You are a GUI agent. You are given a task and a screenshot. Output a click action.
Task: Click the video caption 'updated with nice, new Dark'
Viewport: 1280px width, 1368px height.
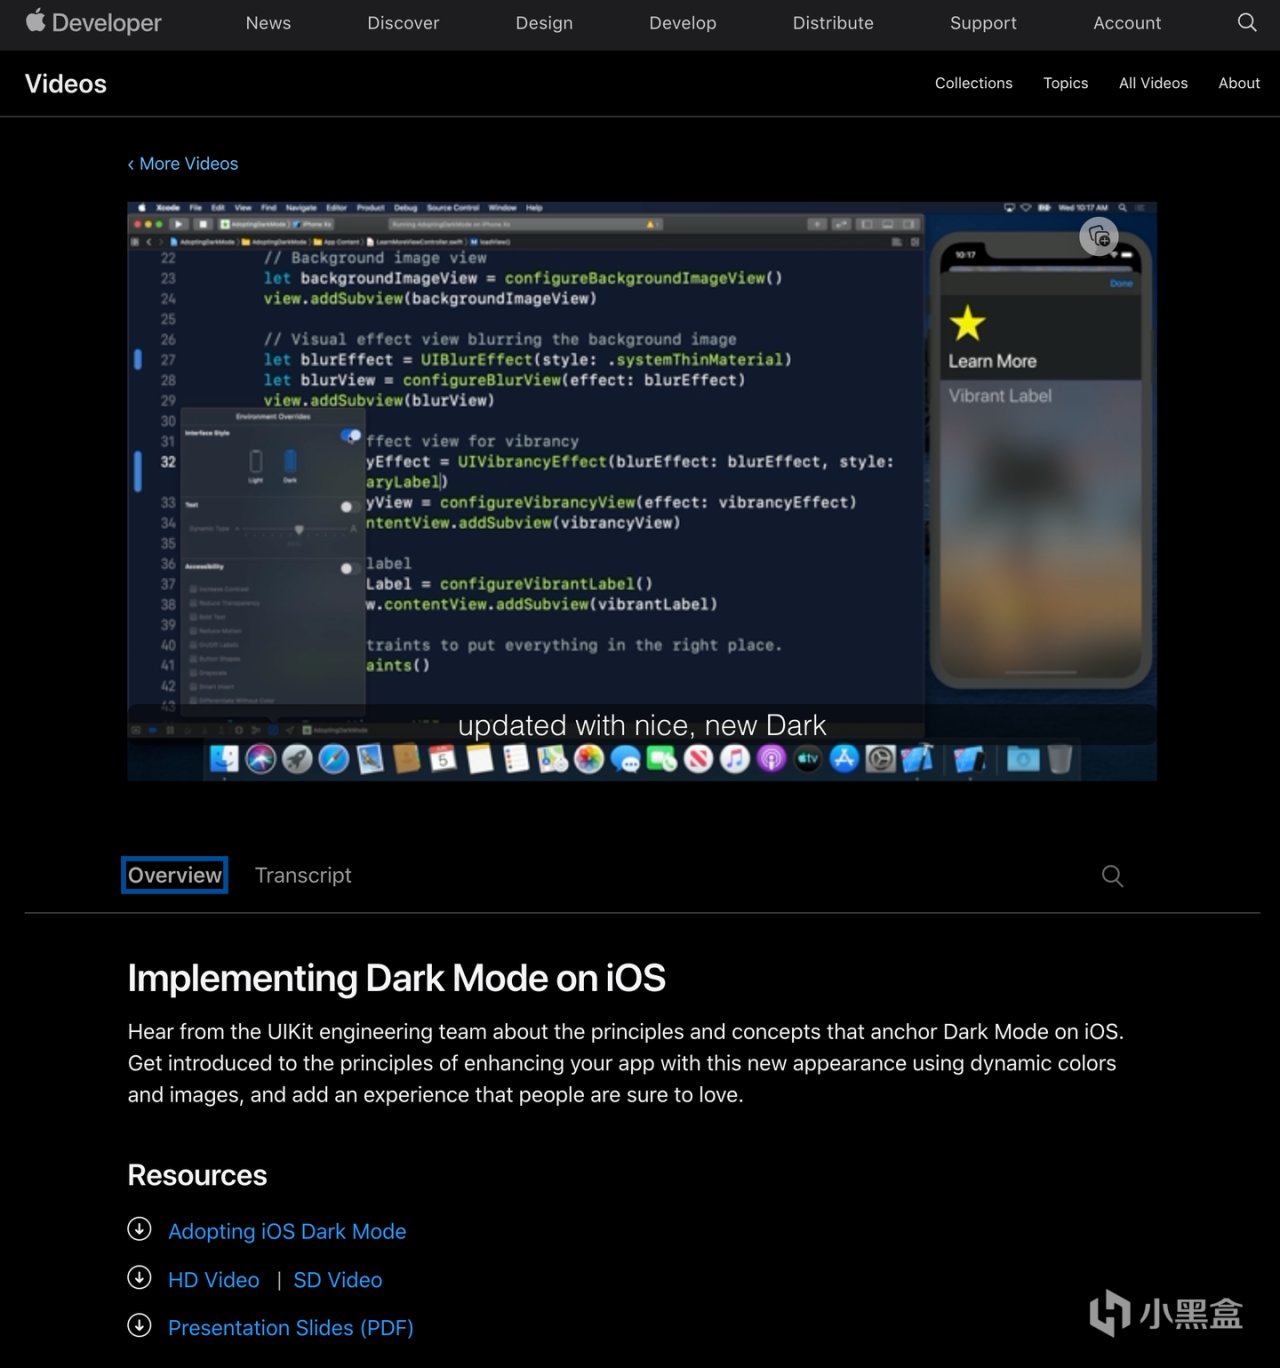tap(642, 725)
